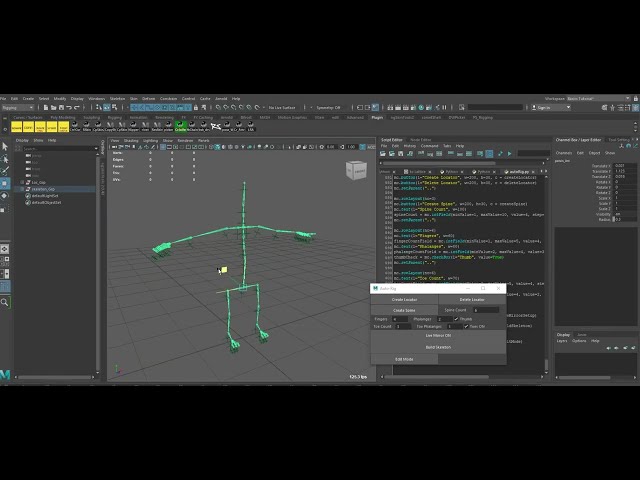Screen dimensions: 640x480
Task: Click the Maya logo icon at bottom left
Action: [x=5, y=375]
